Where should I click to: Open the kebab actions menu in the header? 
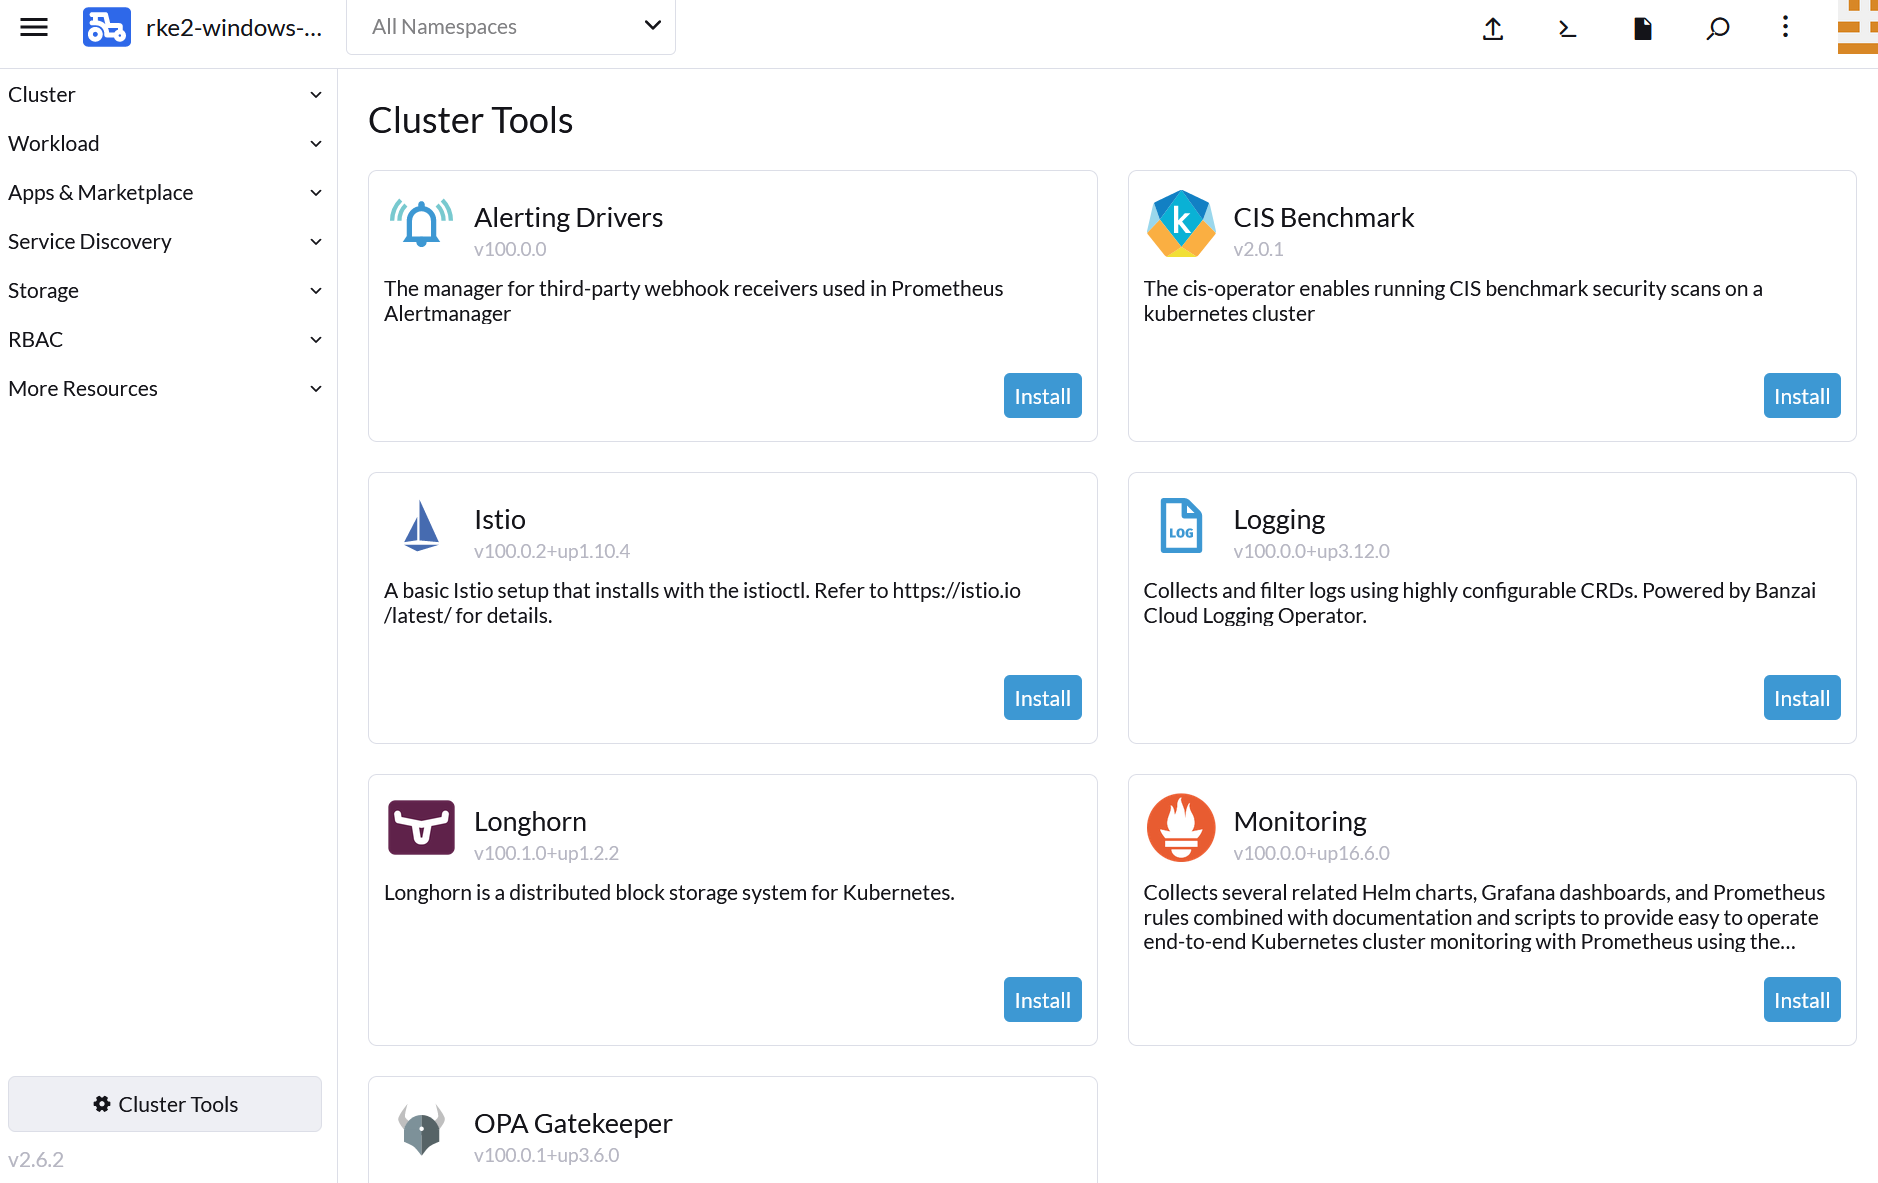[1785, 29]
